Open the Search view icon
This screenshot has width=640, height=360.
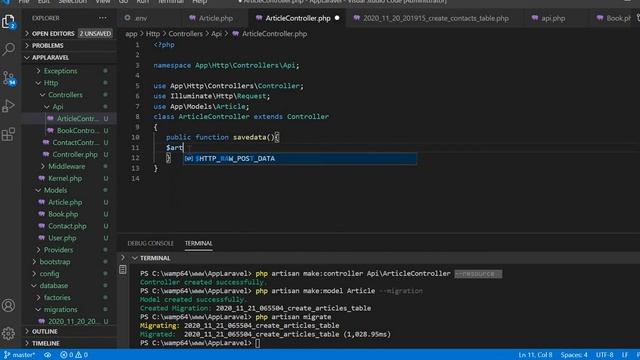pyautogui.click(x=9, y=49)
